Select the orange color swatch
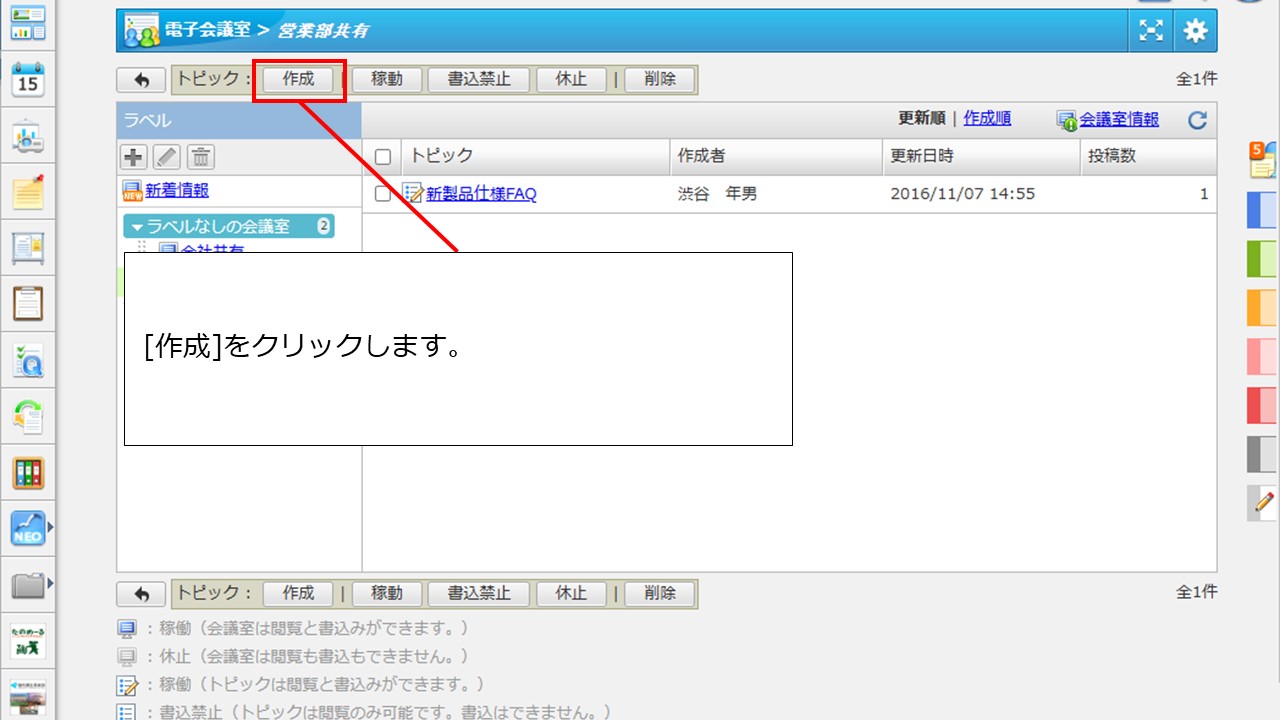1280x720 pixels. (x=1262, y=308)
